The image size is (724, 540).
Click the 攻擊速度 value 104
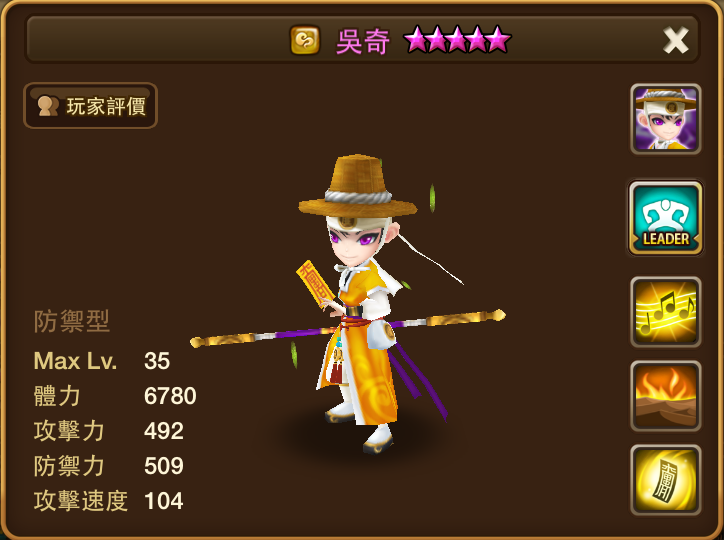(164, 501)
